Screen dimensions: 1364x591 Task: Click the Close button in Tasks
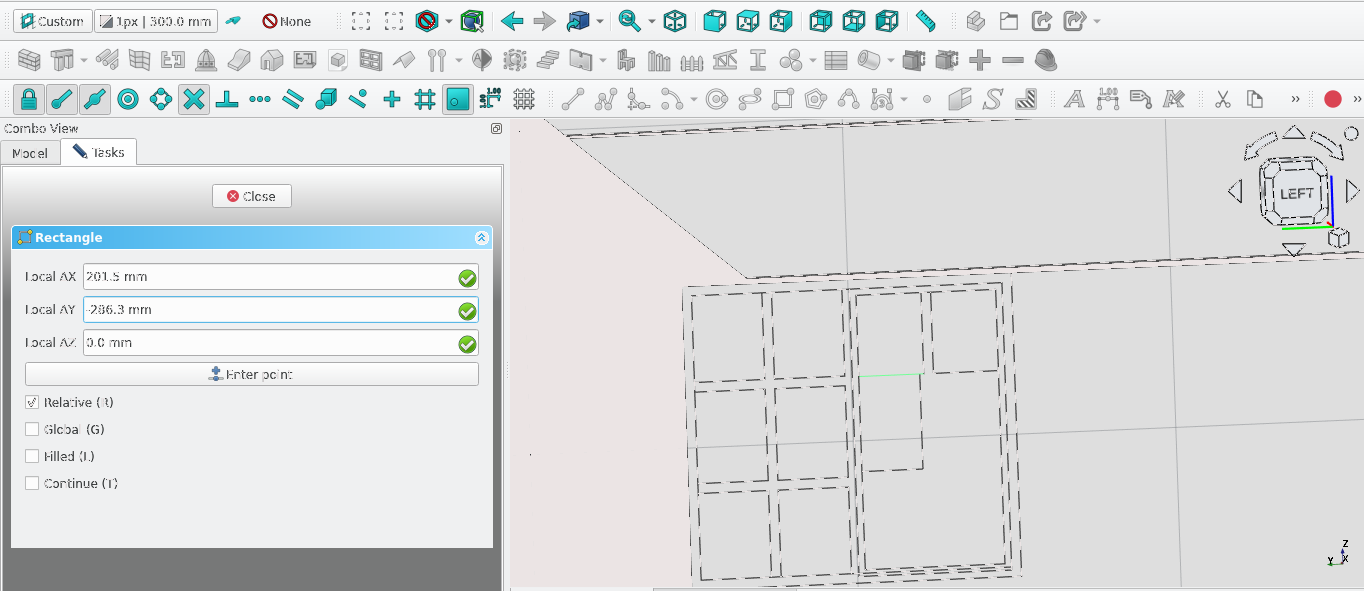(252, 196)
